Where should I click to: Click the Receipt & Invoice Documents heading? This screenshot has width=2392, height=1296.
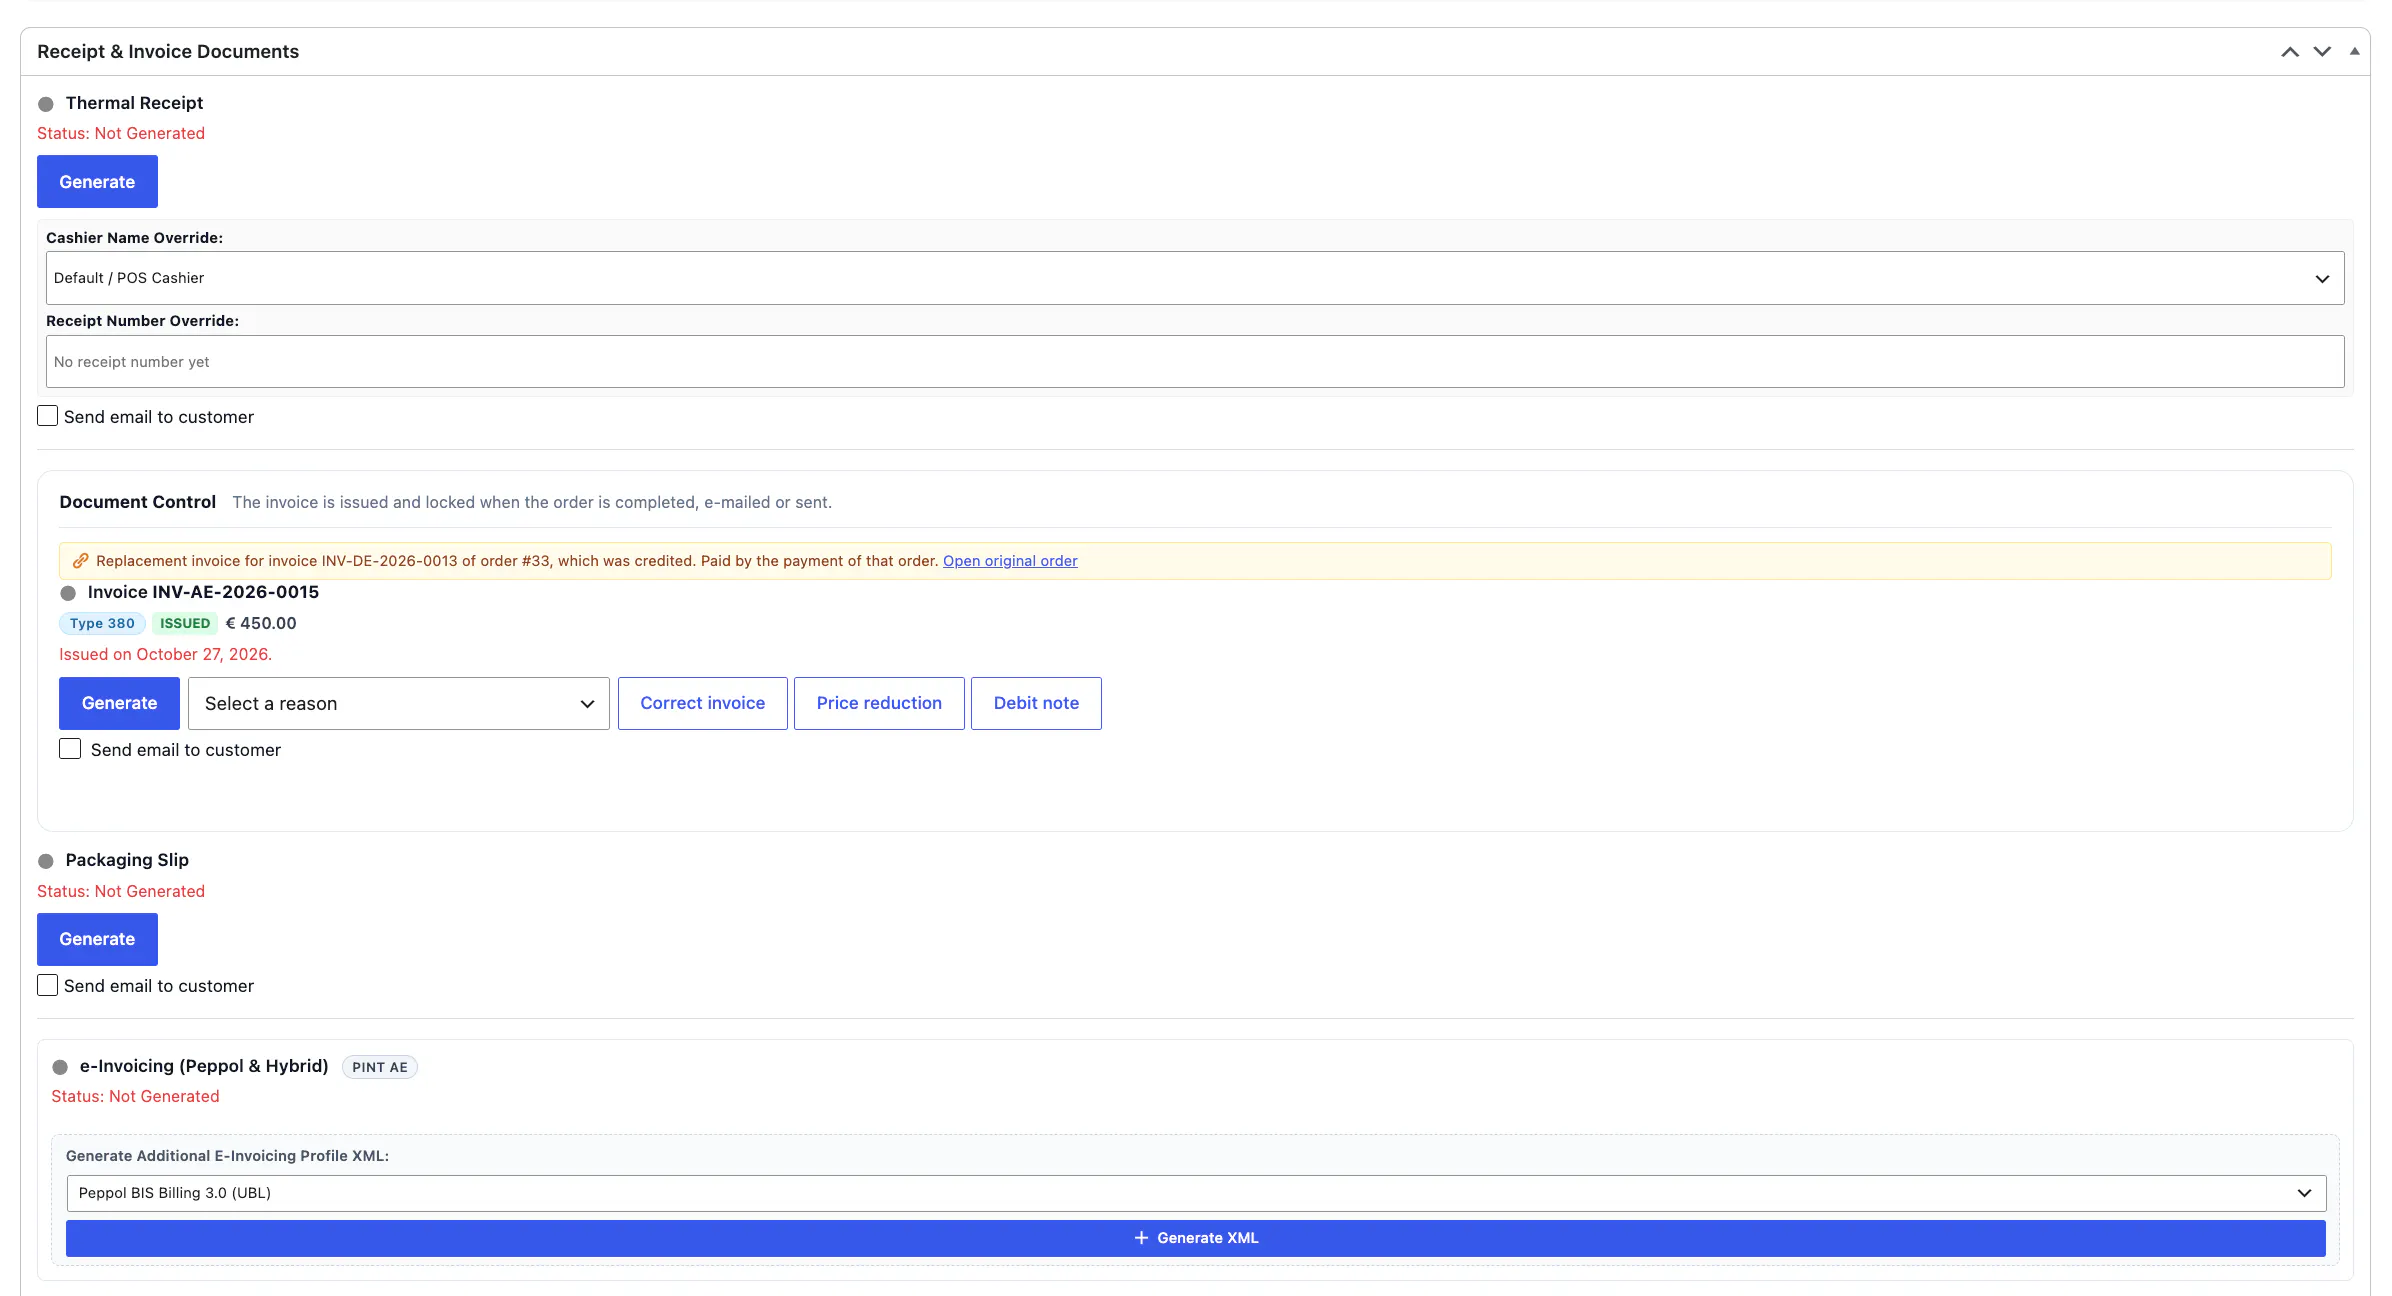click(168, 51)
